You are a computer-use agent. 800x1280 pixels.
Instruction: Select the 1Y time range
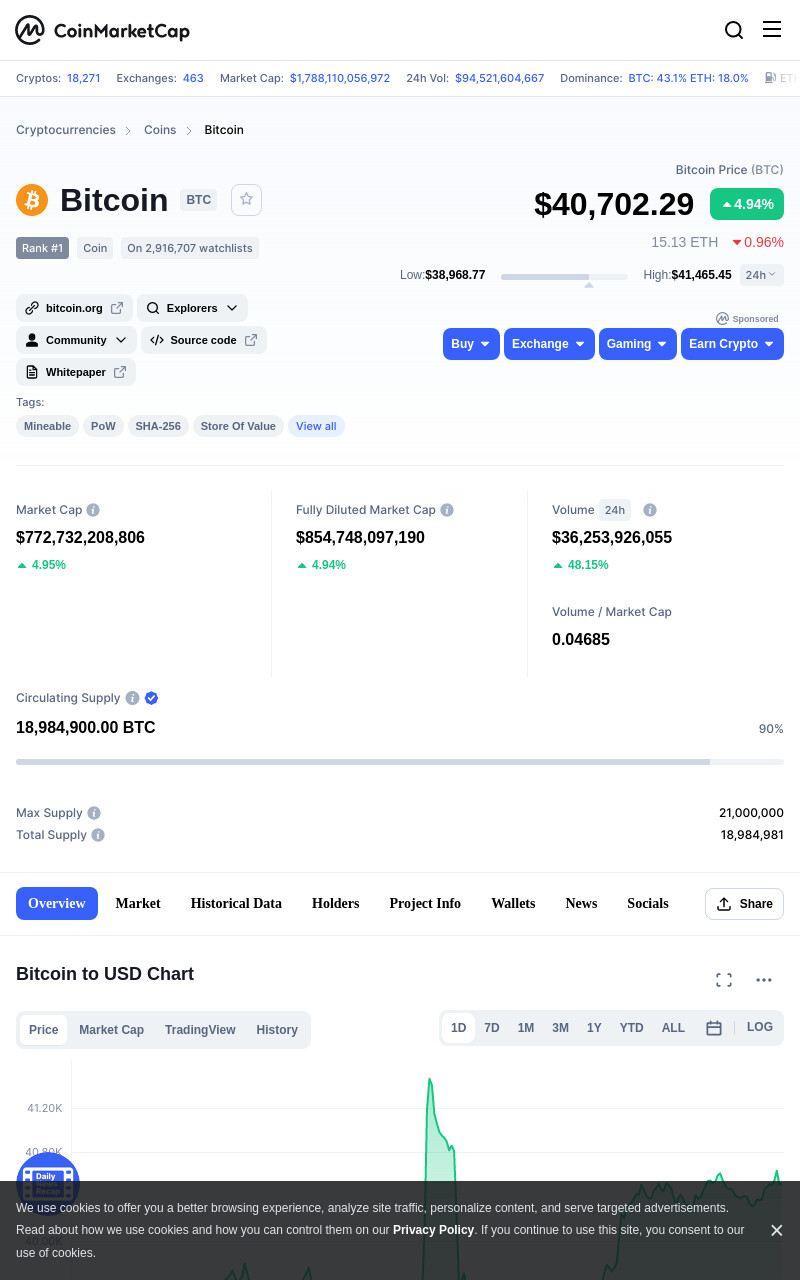pyautogui.click(x=594, y=1028)
